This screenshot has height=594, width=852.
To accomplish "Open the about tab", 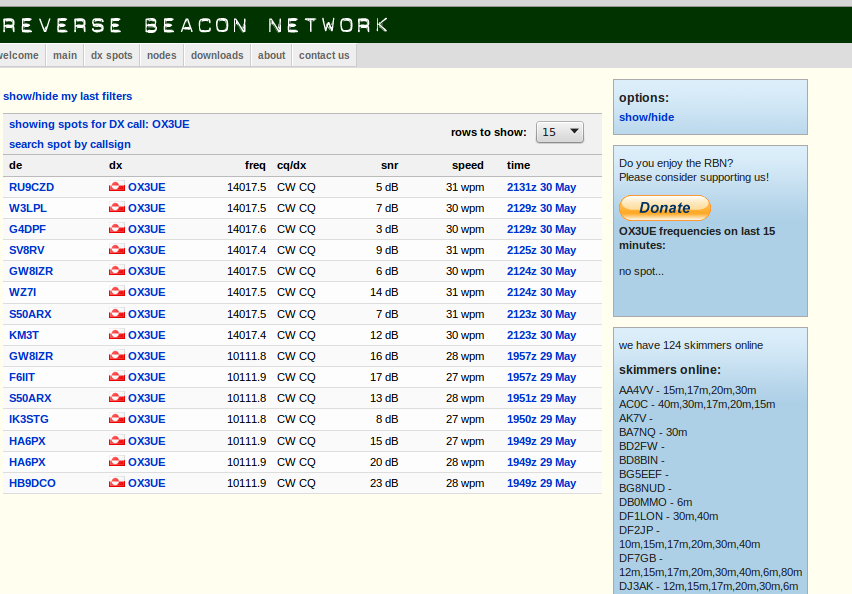I will tap(271, 55).
